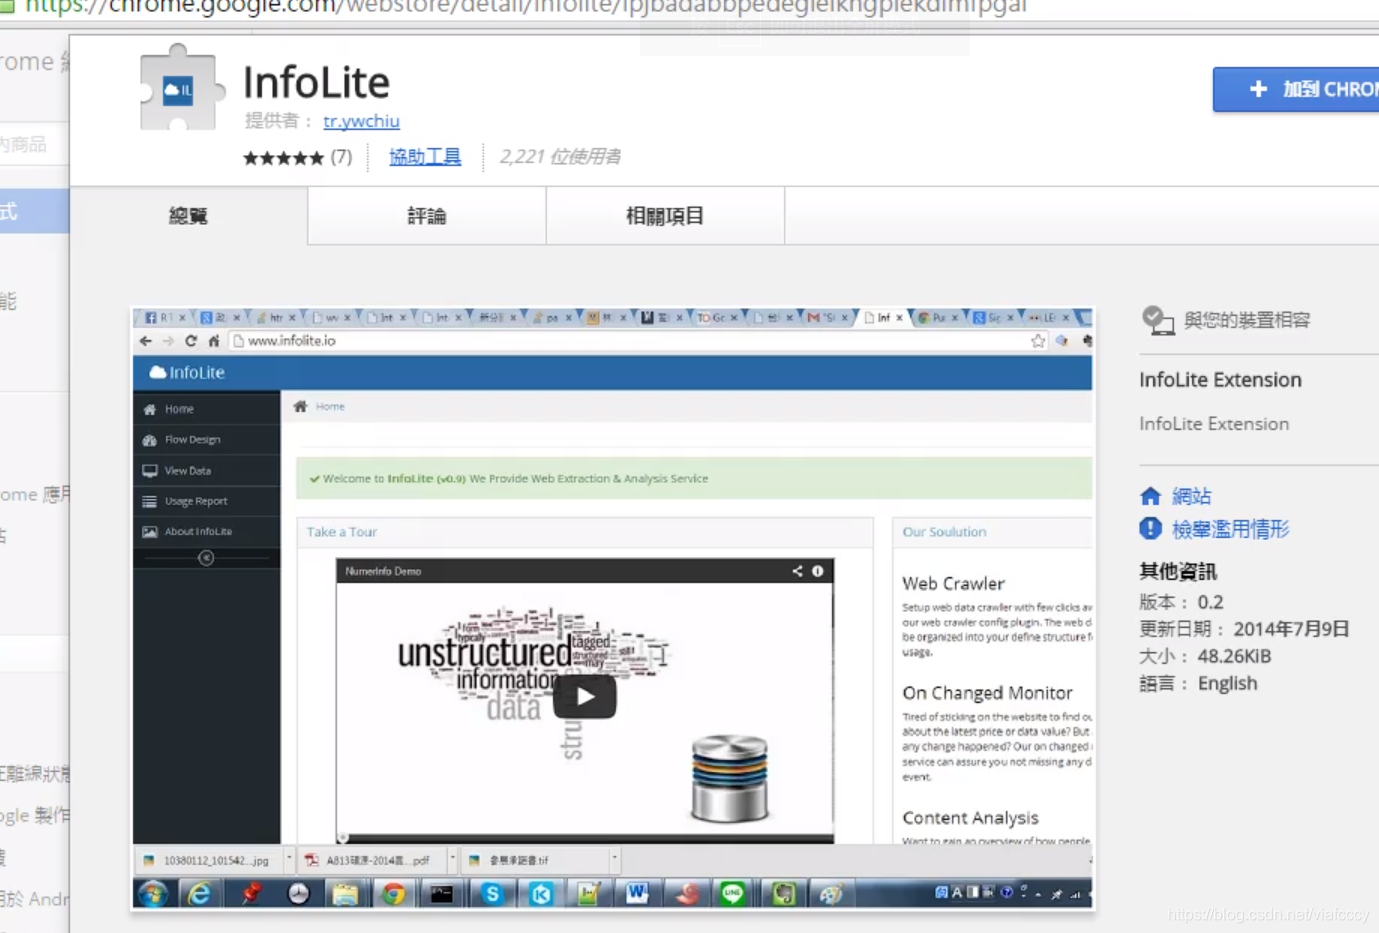This screenshot has height=933, width=1379.
Task: Click the Web Crawler heading in the preview
Action: (x=953, y=583)
